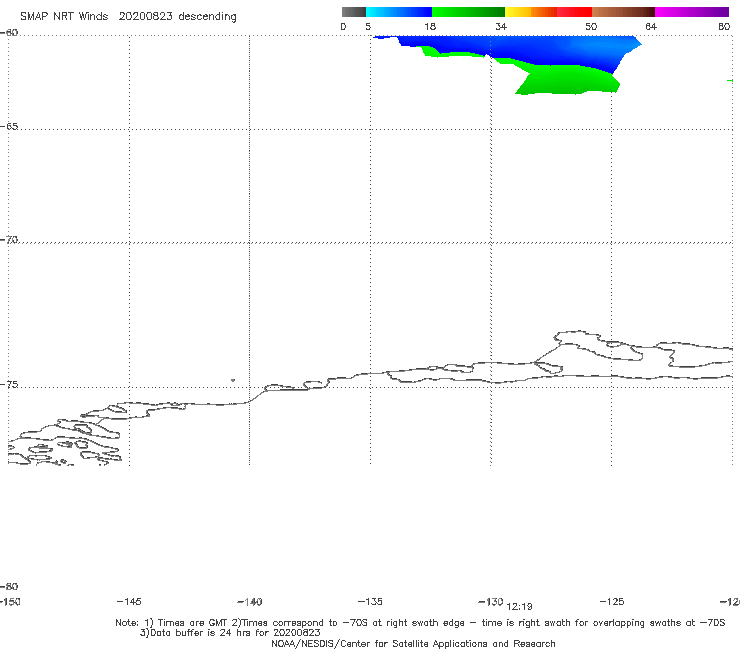The width and height of the screenshot is (740, 650).
Task: Click the brown segment of the color bar
Action: pos(623,12)
